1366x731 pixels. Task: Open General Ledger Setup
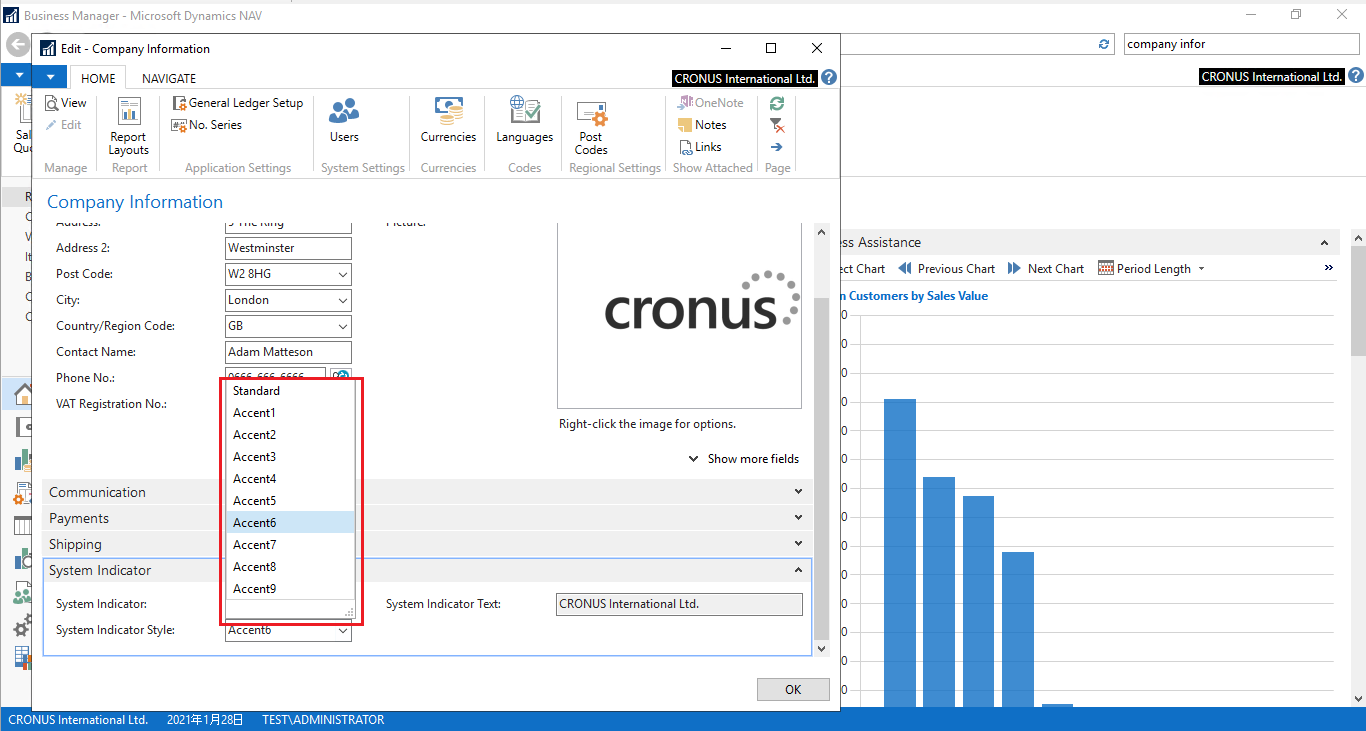coord(238,102)
